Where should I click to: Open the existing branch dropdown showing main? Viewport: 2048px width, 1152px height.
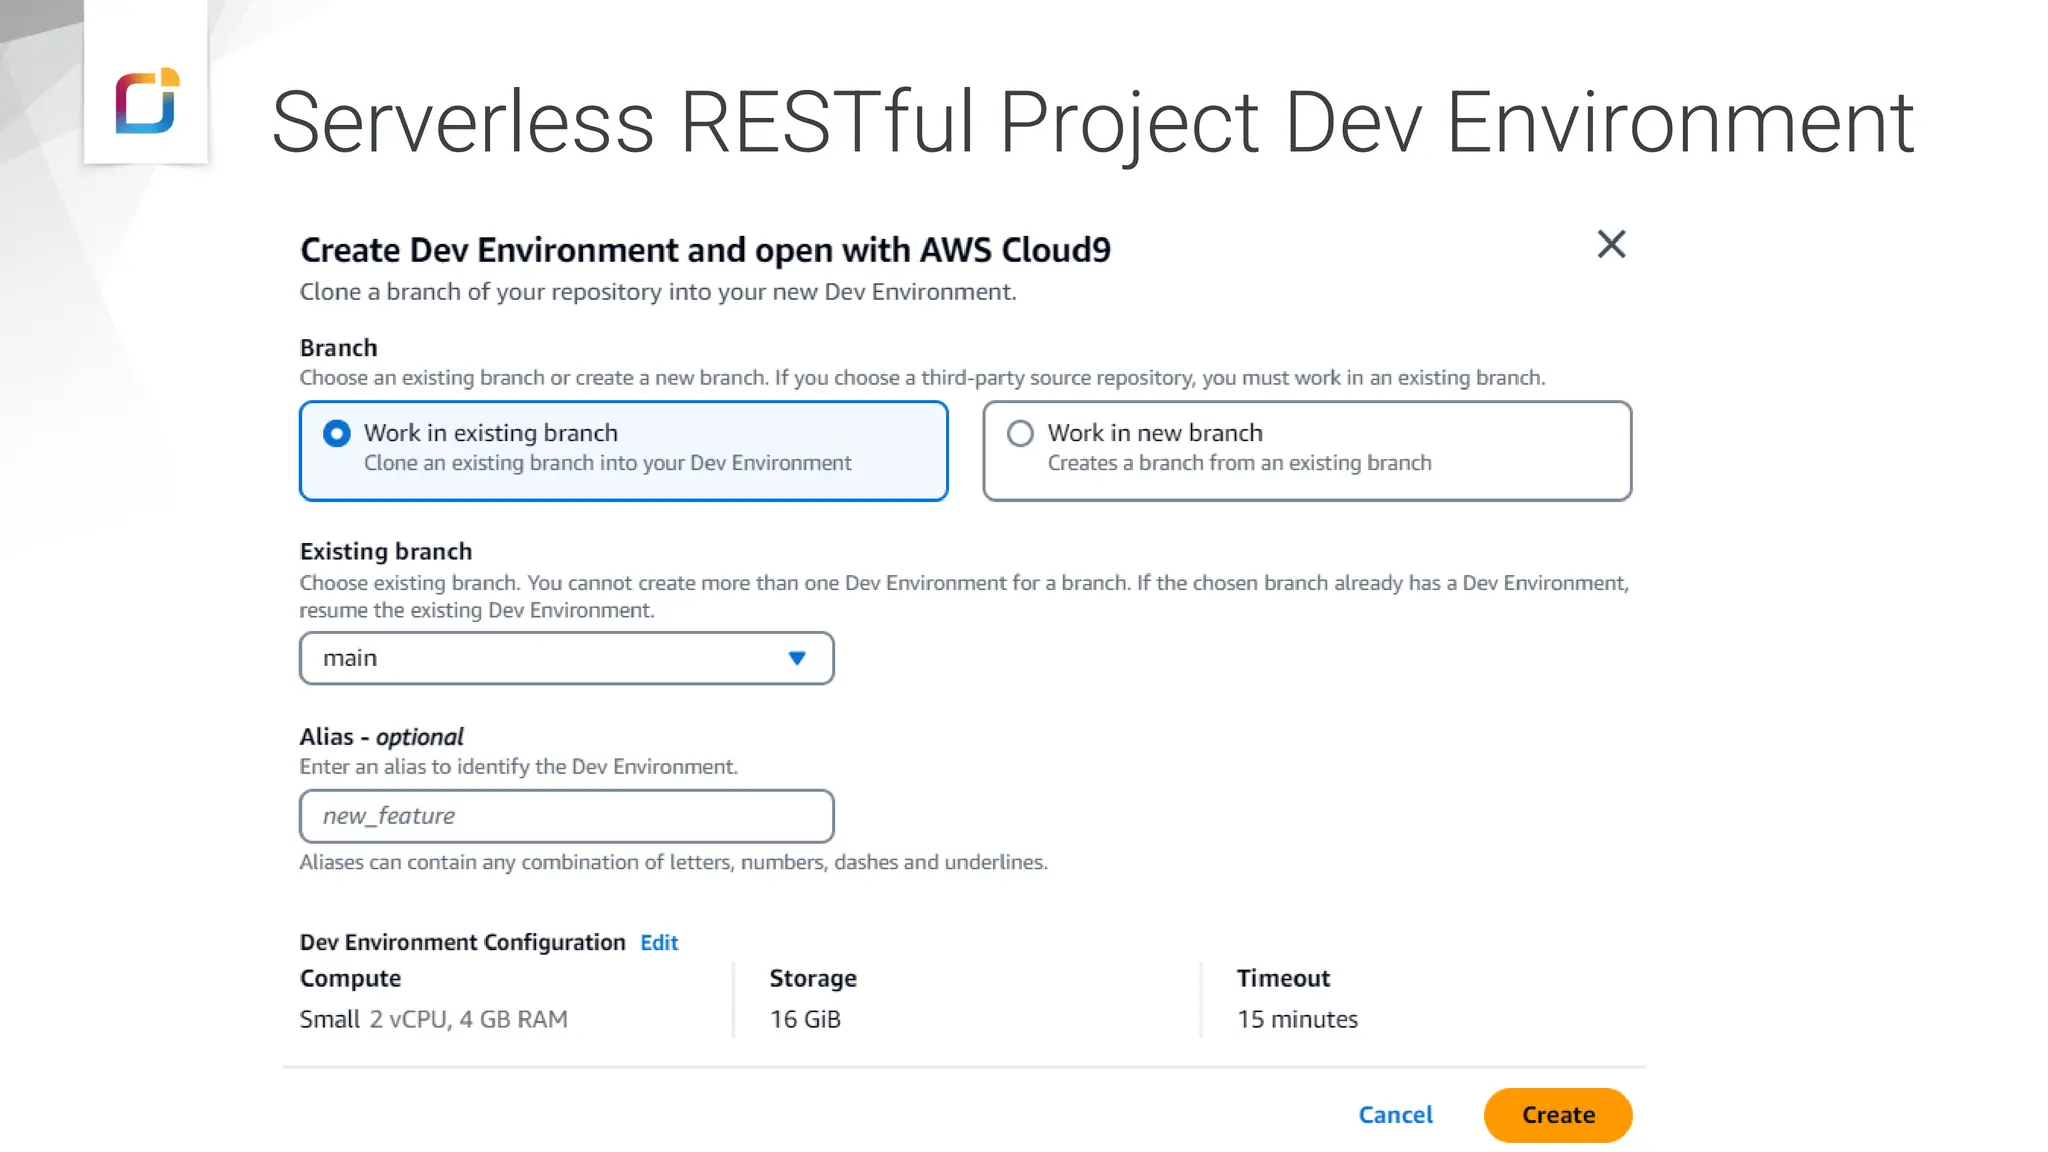coord(565,658)
